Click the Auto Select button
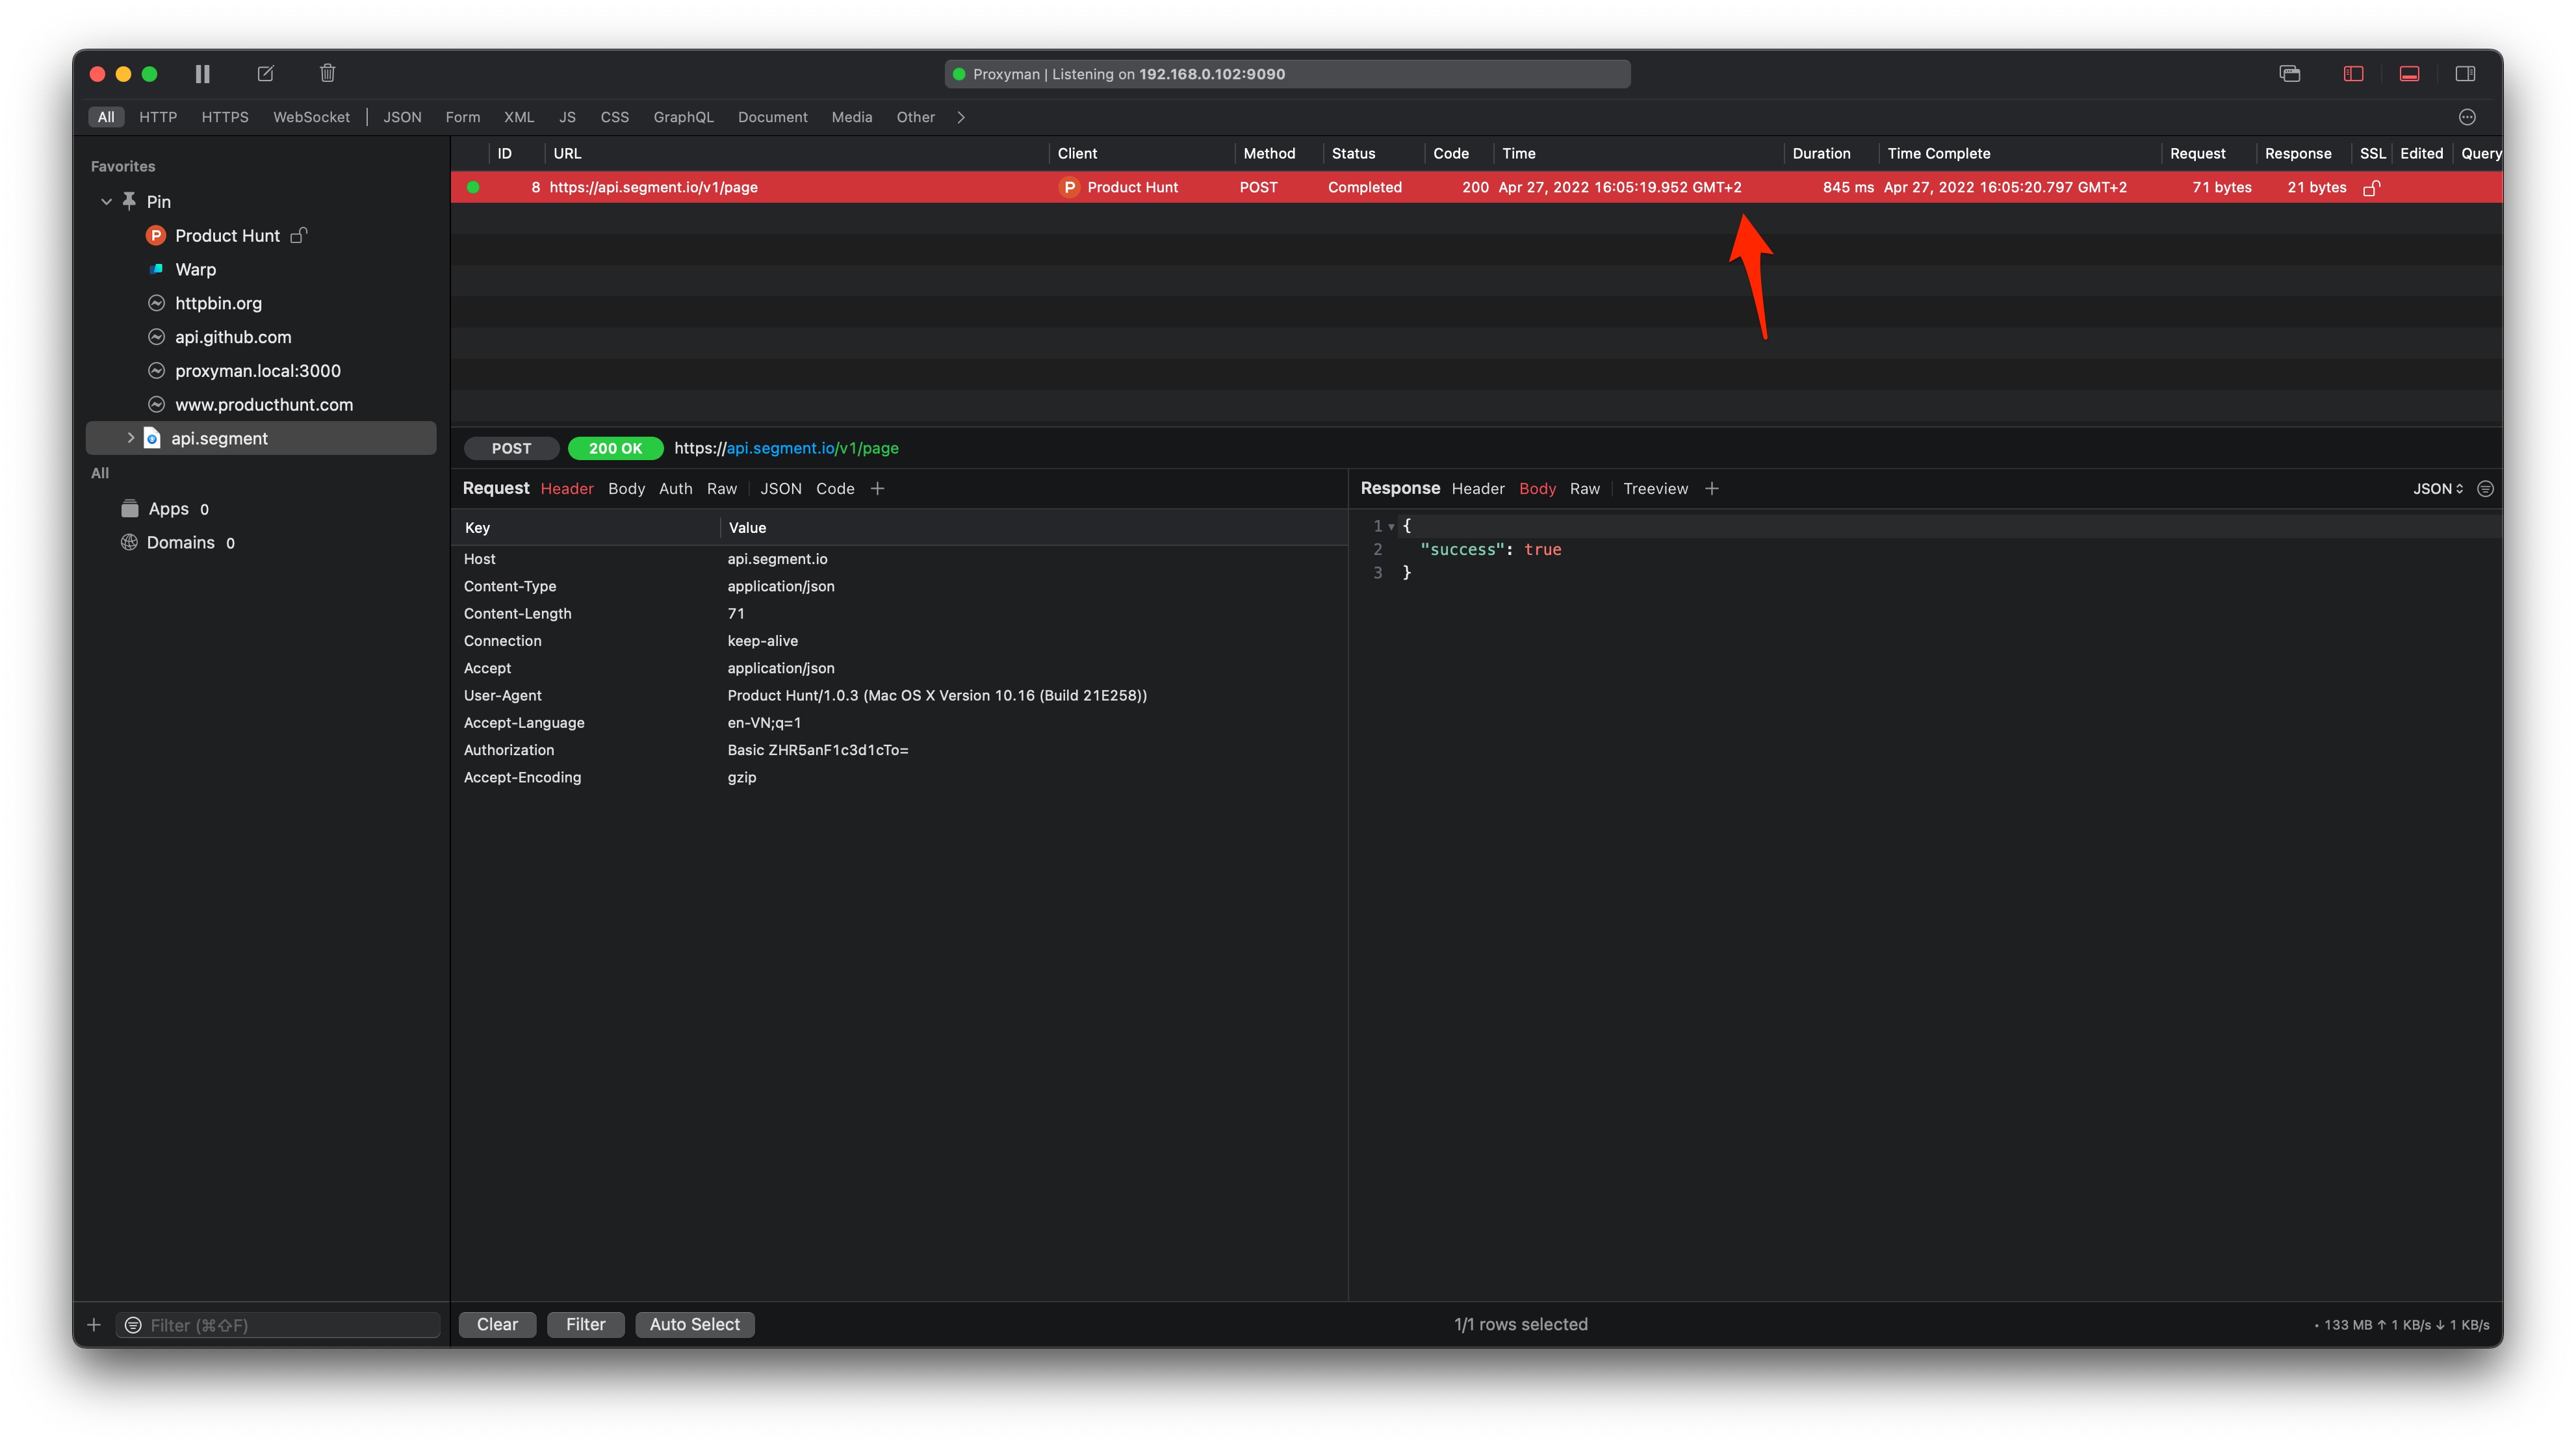The image size is (2576, 1444). pos(694,1324)
